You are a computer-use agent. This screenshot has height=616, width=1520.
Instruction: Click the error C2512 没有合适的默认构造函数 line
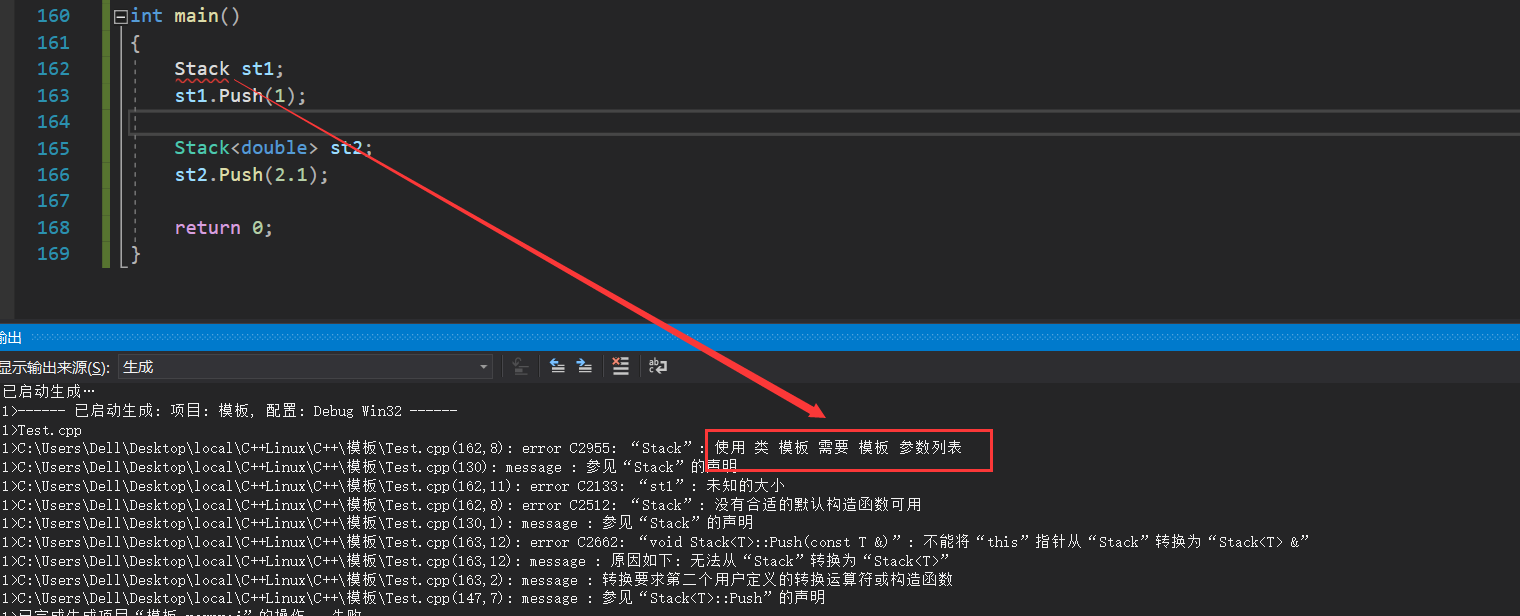coord(461,505)
